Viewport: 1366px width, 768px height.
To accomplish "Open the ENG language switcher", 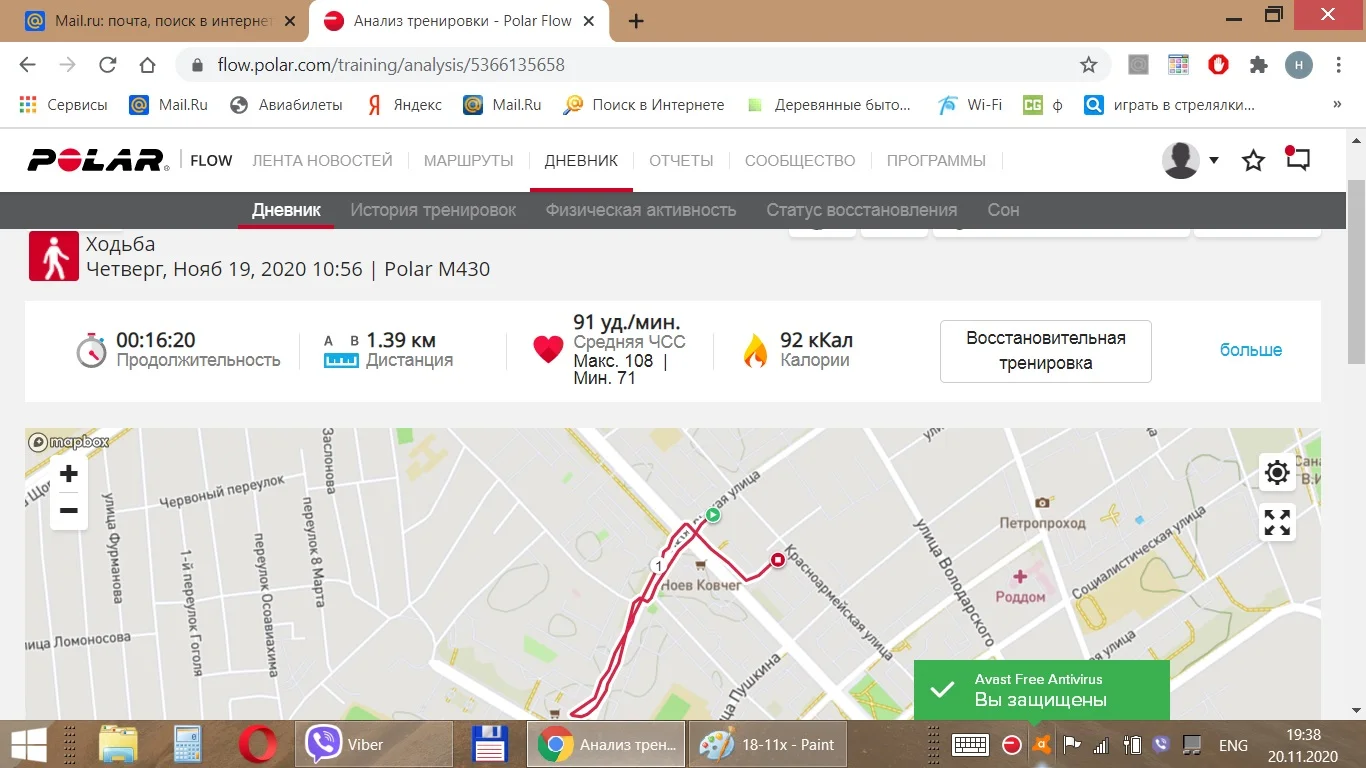I will [1233, 745].
